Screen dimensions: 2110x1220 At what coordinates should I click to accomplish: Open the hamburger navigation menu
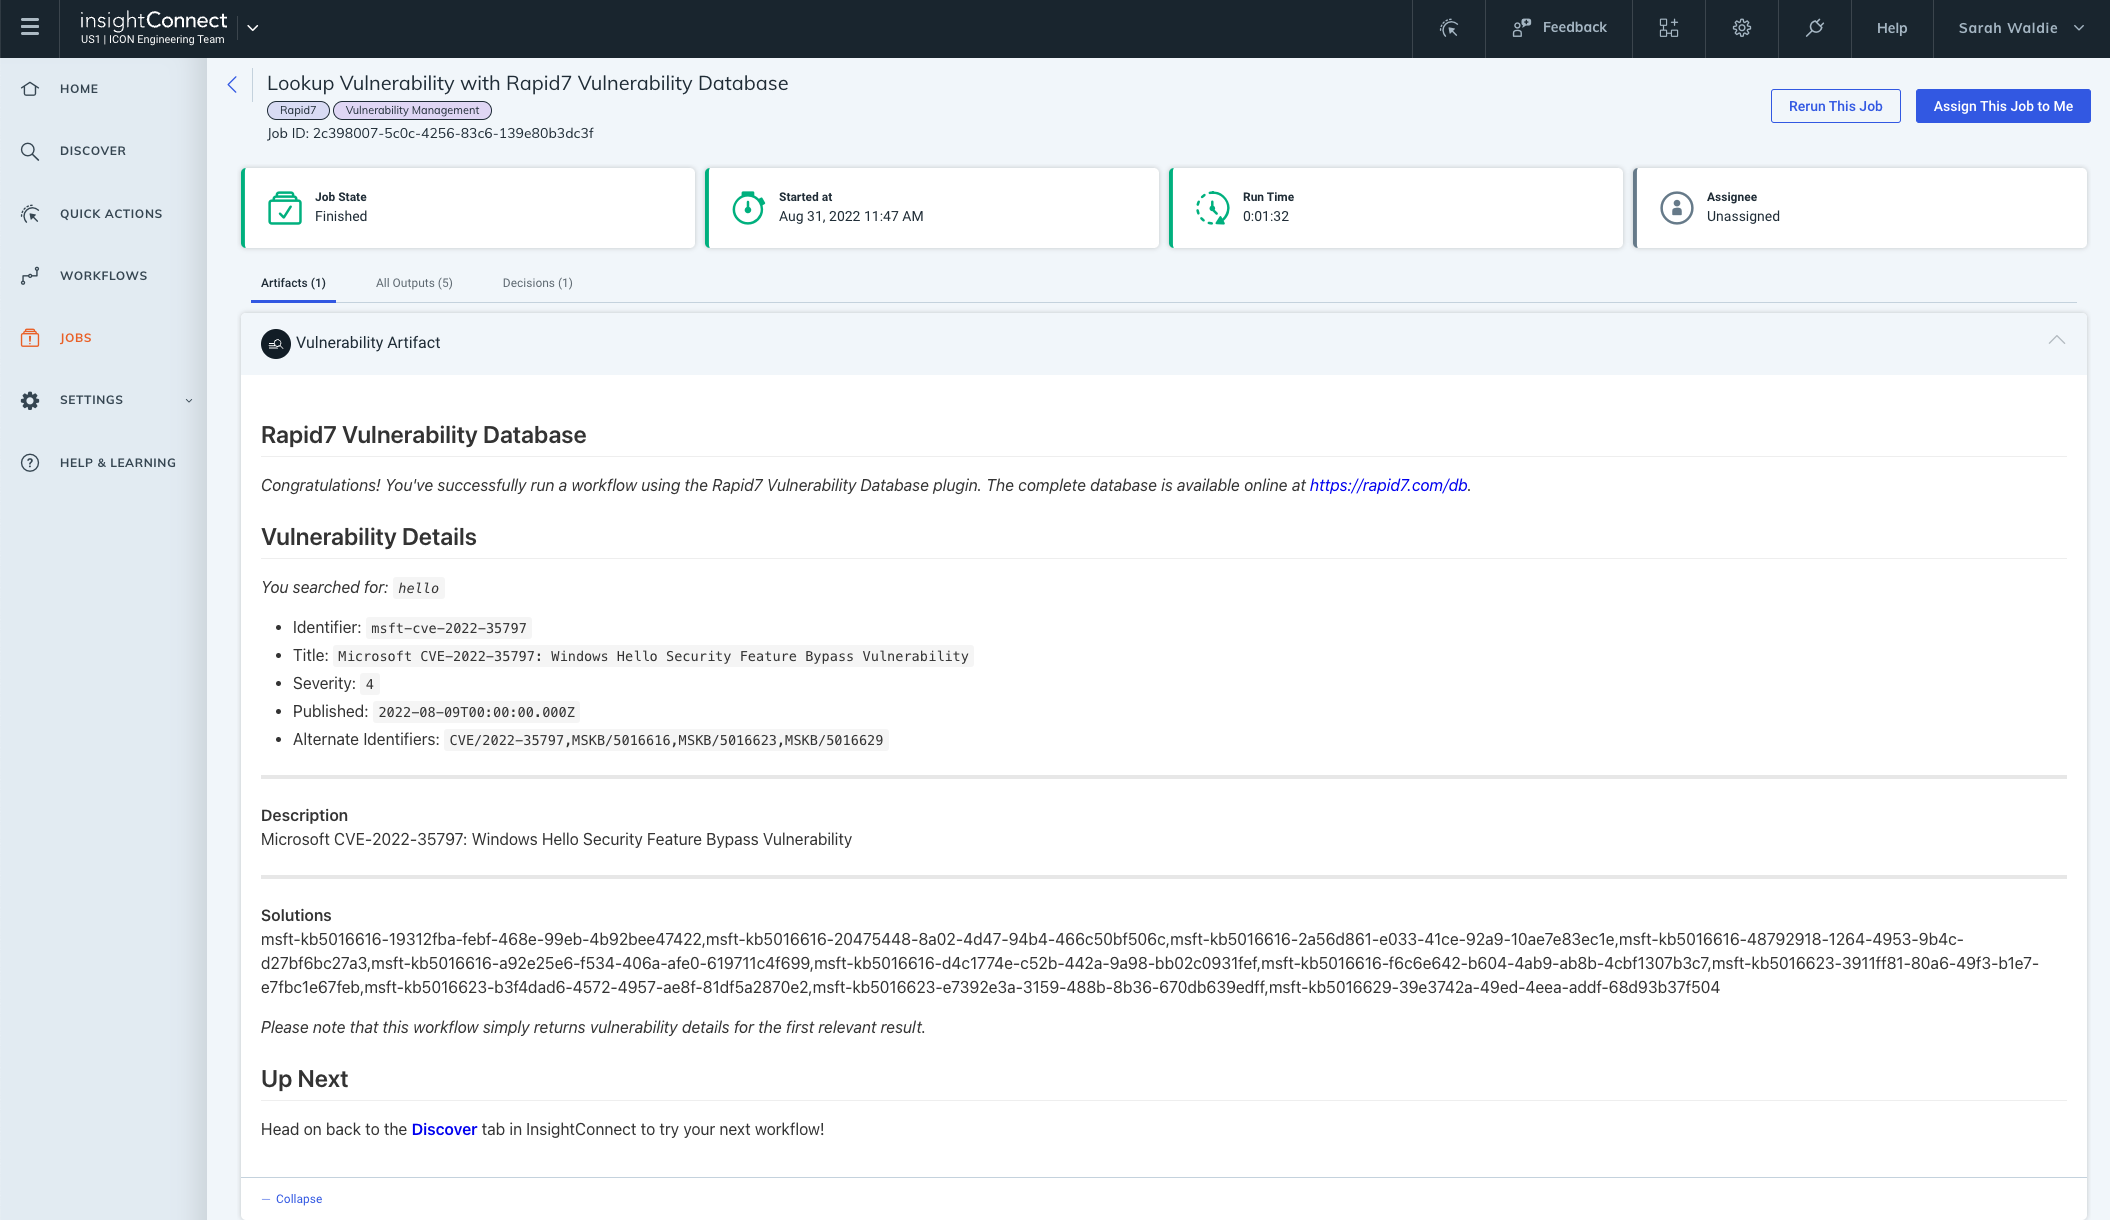pyautogui.click(x=30, y=28)
